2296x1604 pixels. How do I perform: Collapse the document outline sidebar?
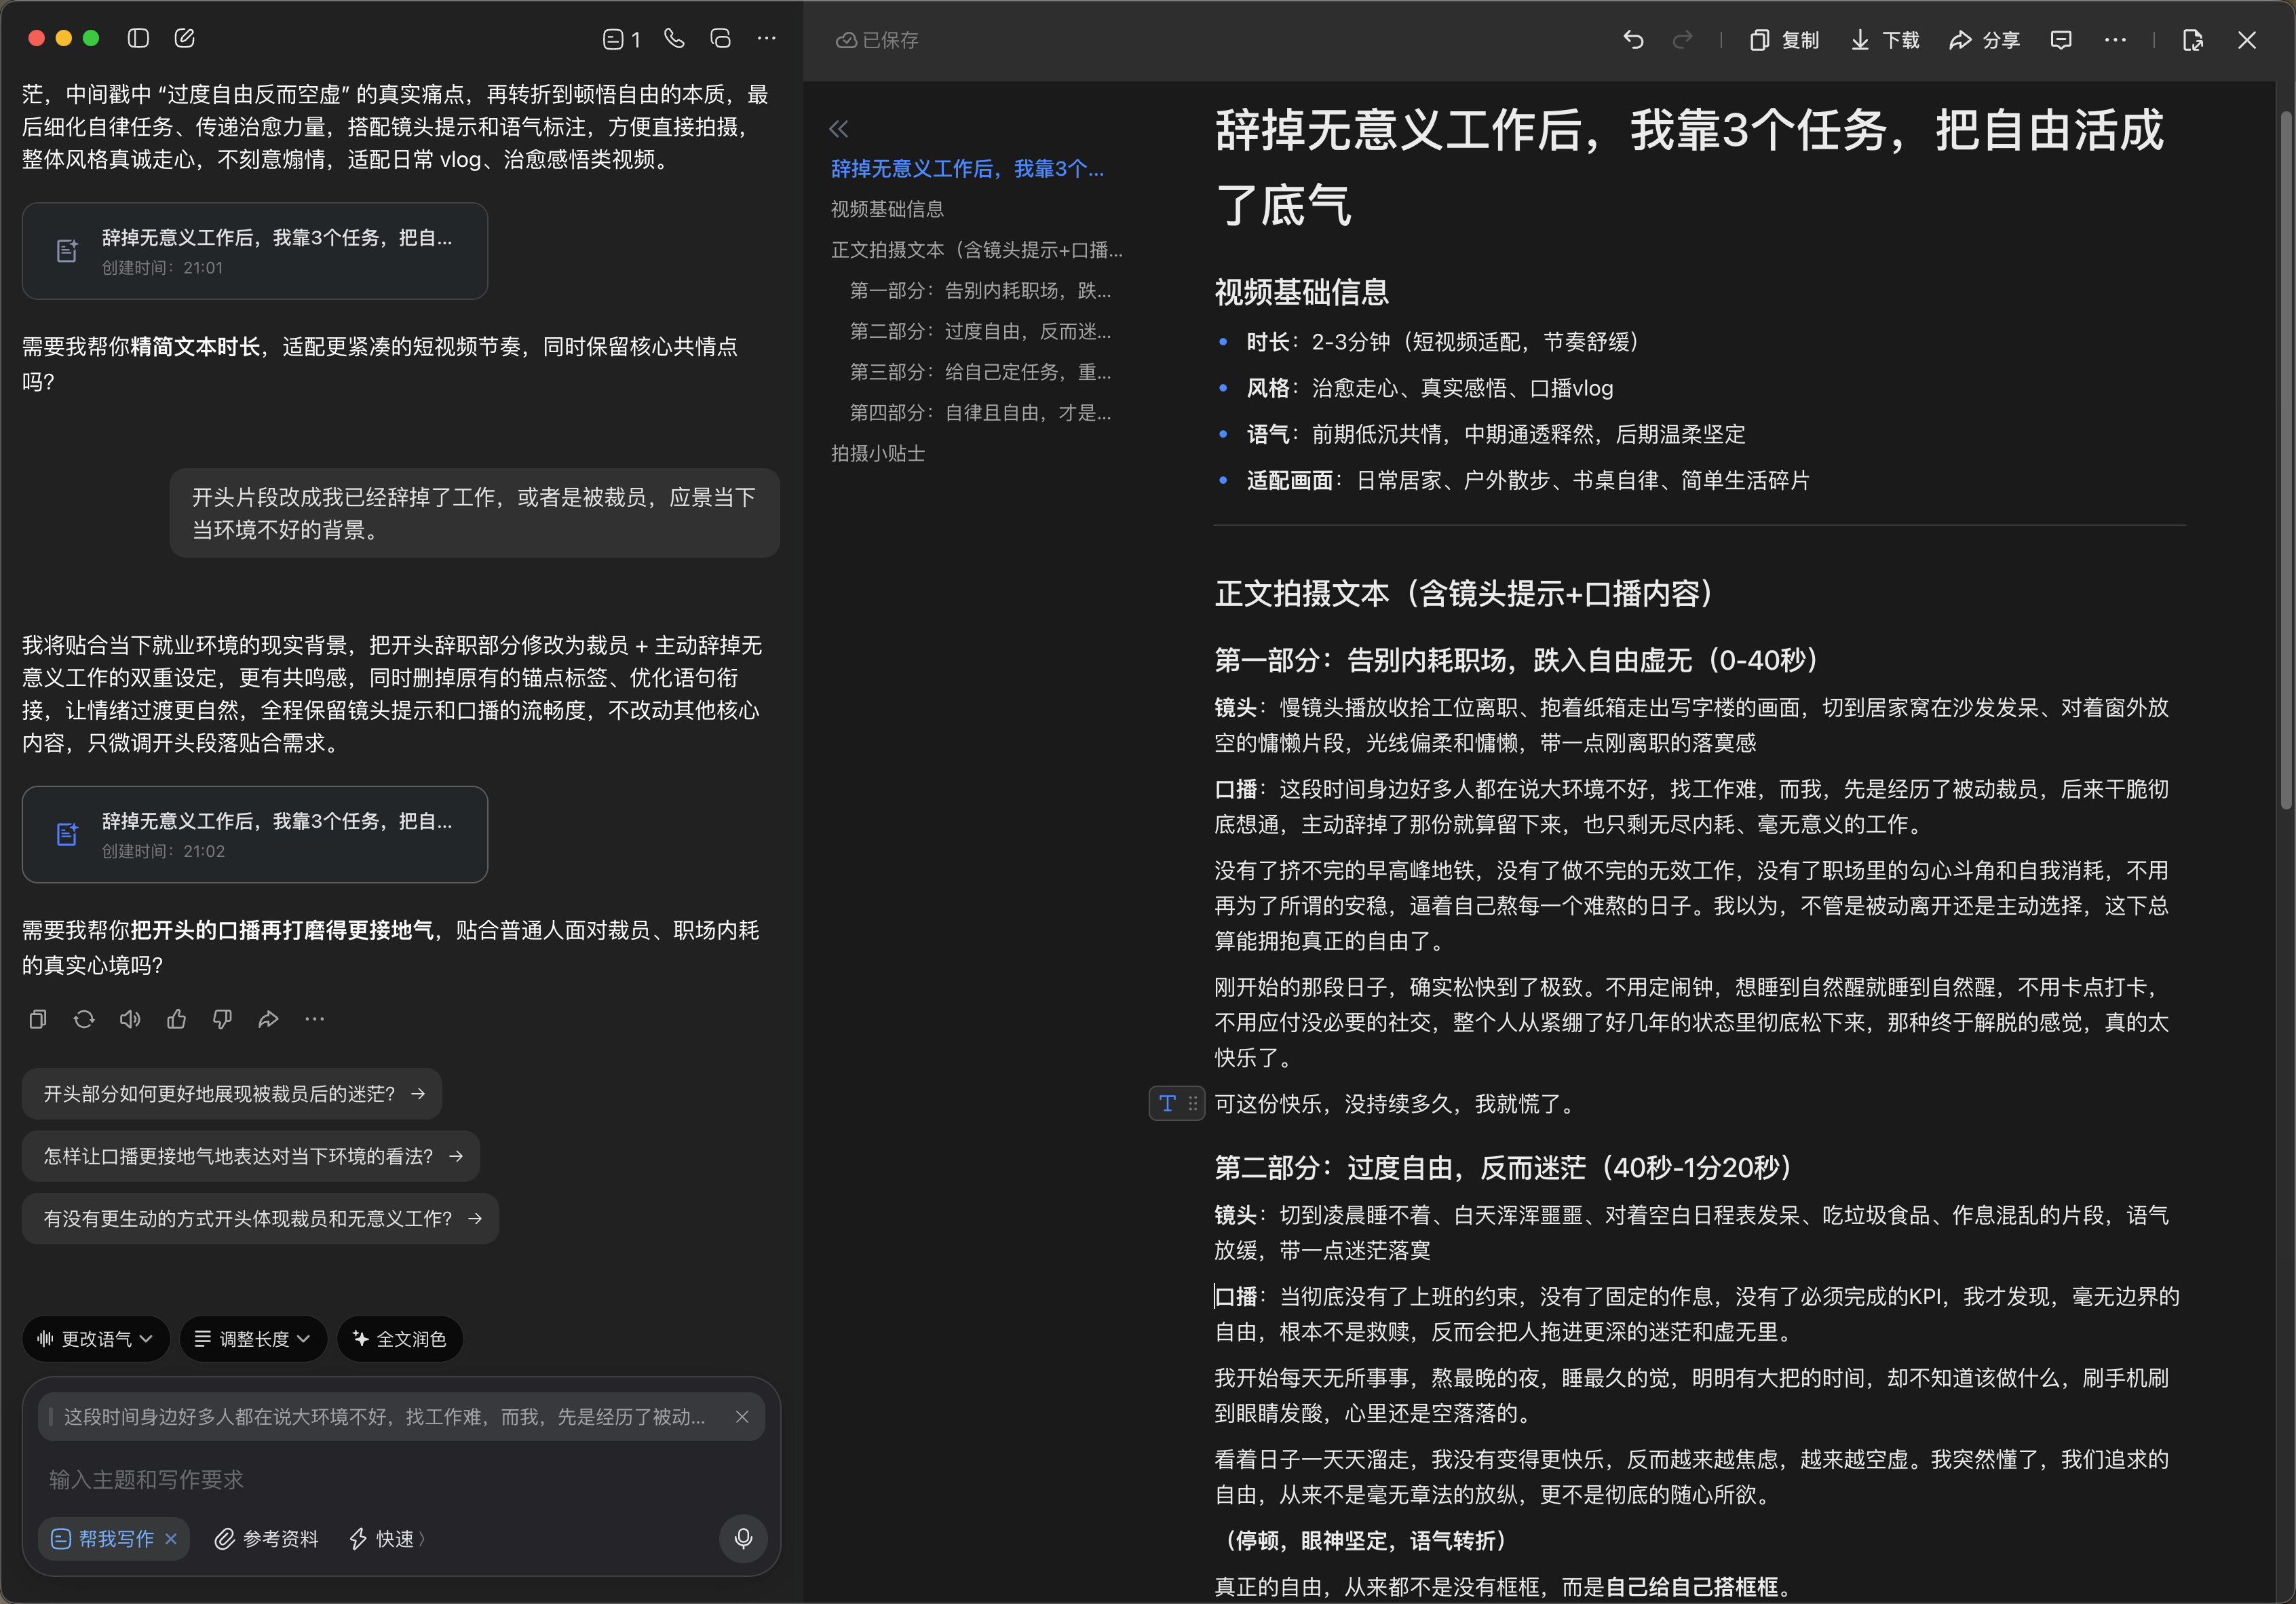point(839,128)
